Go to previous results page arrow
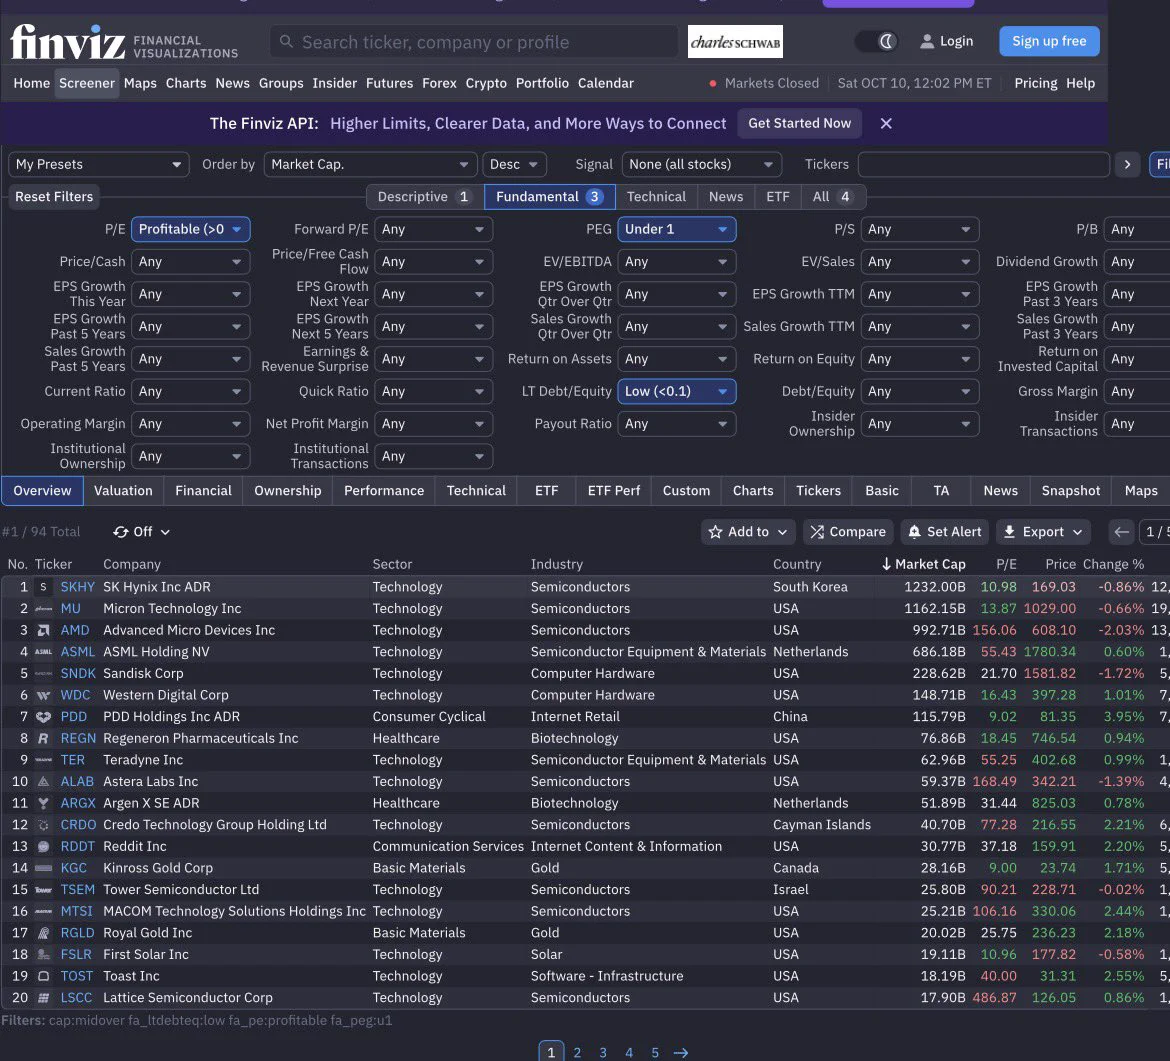 1121,531
